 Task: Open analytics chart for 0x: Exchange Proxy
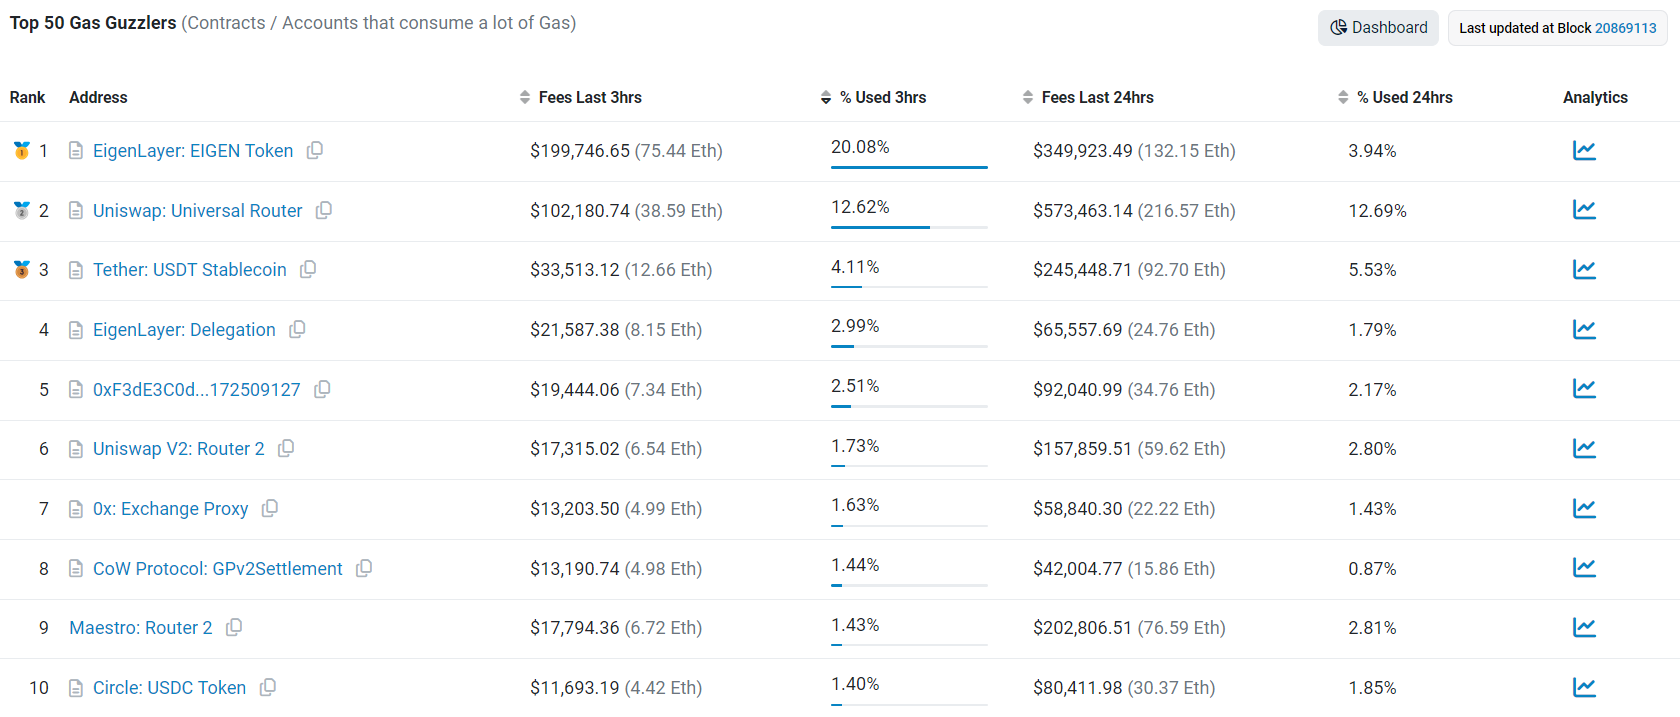(x=1584, y=509)
